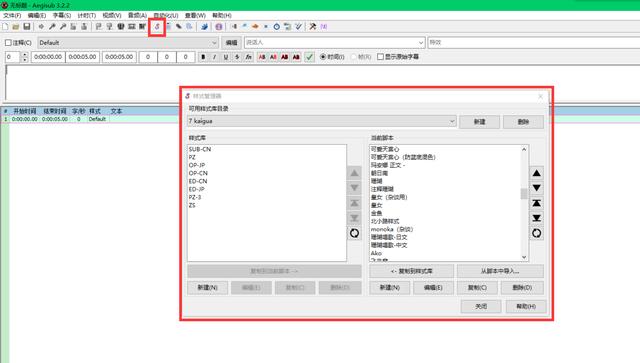Screen dimensions: 640x363
Task: Enable 显示原始字幕 show original checkbox
Action: click(380, 57)
